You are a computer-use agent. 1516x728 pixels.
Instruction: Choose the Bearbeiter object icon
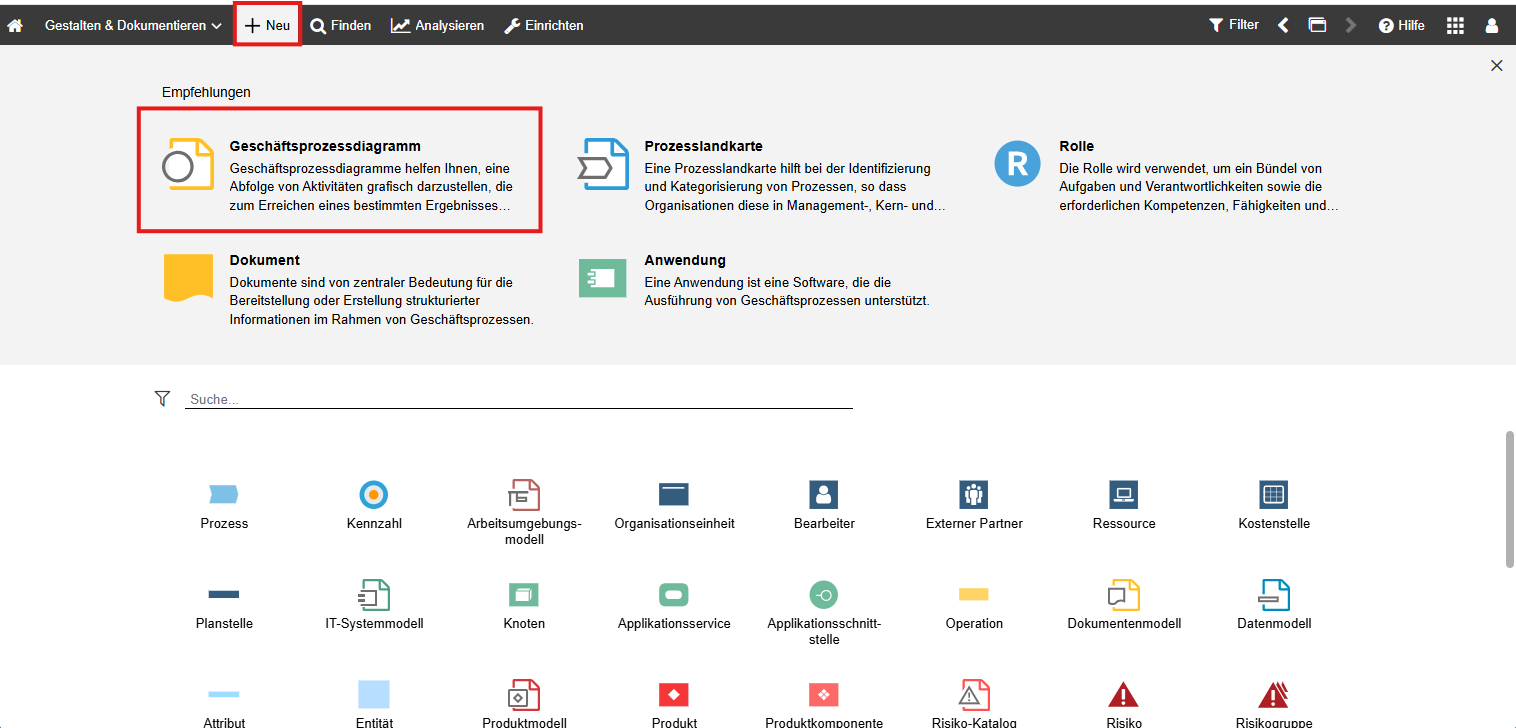[x=823, y=494]
